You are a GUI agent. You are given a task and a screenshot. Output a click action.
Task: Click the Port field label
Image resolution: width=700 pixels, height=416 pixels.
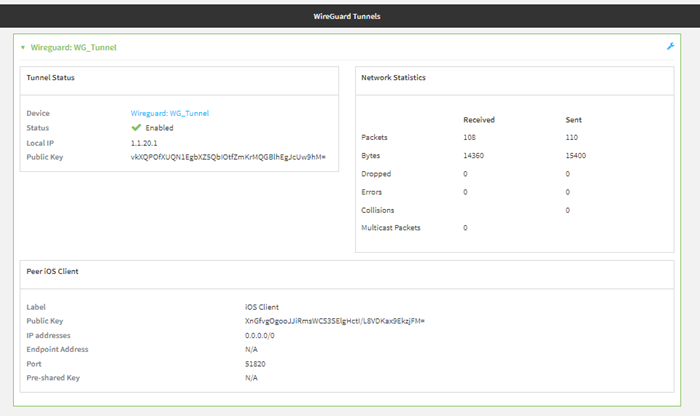[34, 364]
